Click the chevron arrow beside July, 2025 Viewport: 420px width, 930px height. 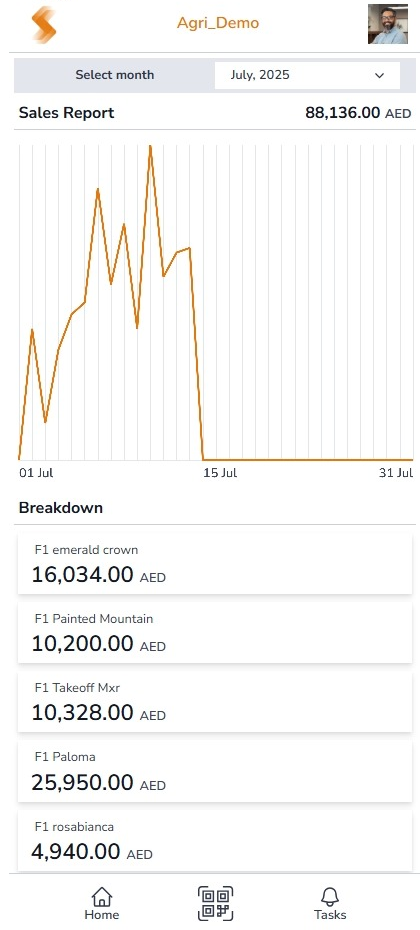point(380,75)
